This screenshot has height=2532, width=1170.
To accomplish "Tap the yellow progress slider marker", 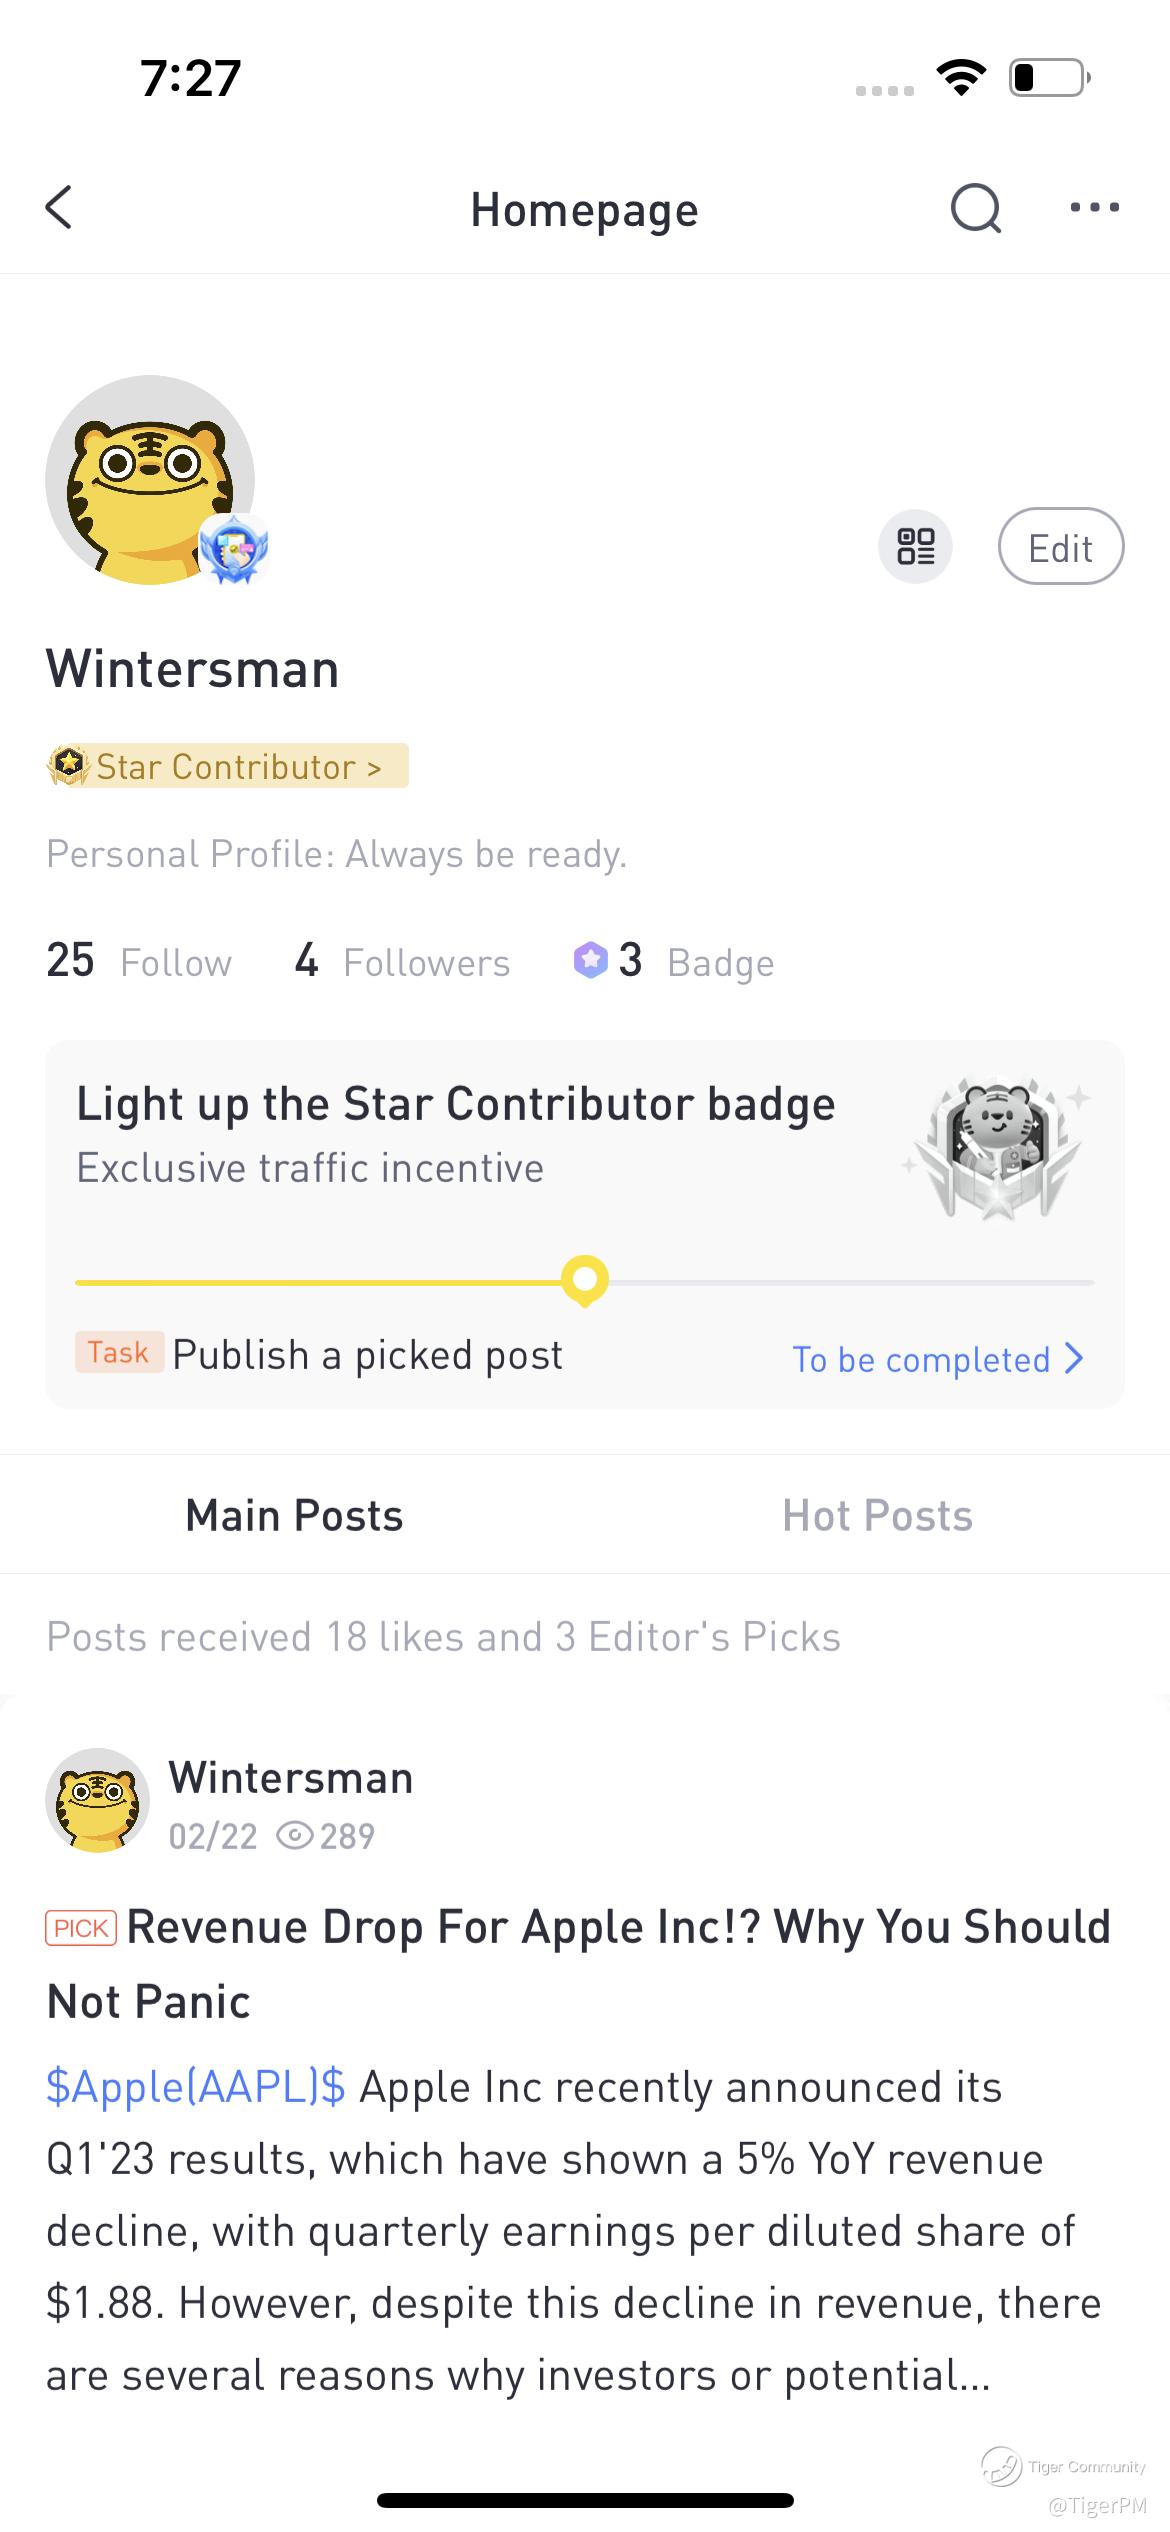I will pyautogui.click(x=585, y=1280).
